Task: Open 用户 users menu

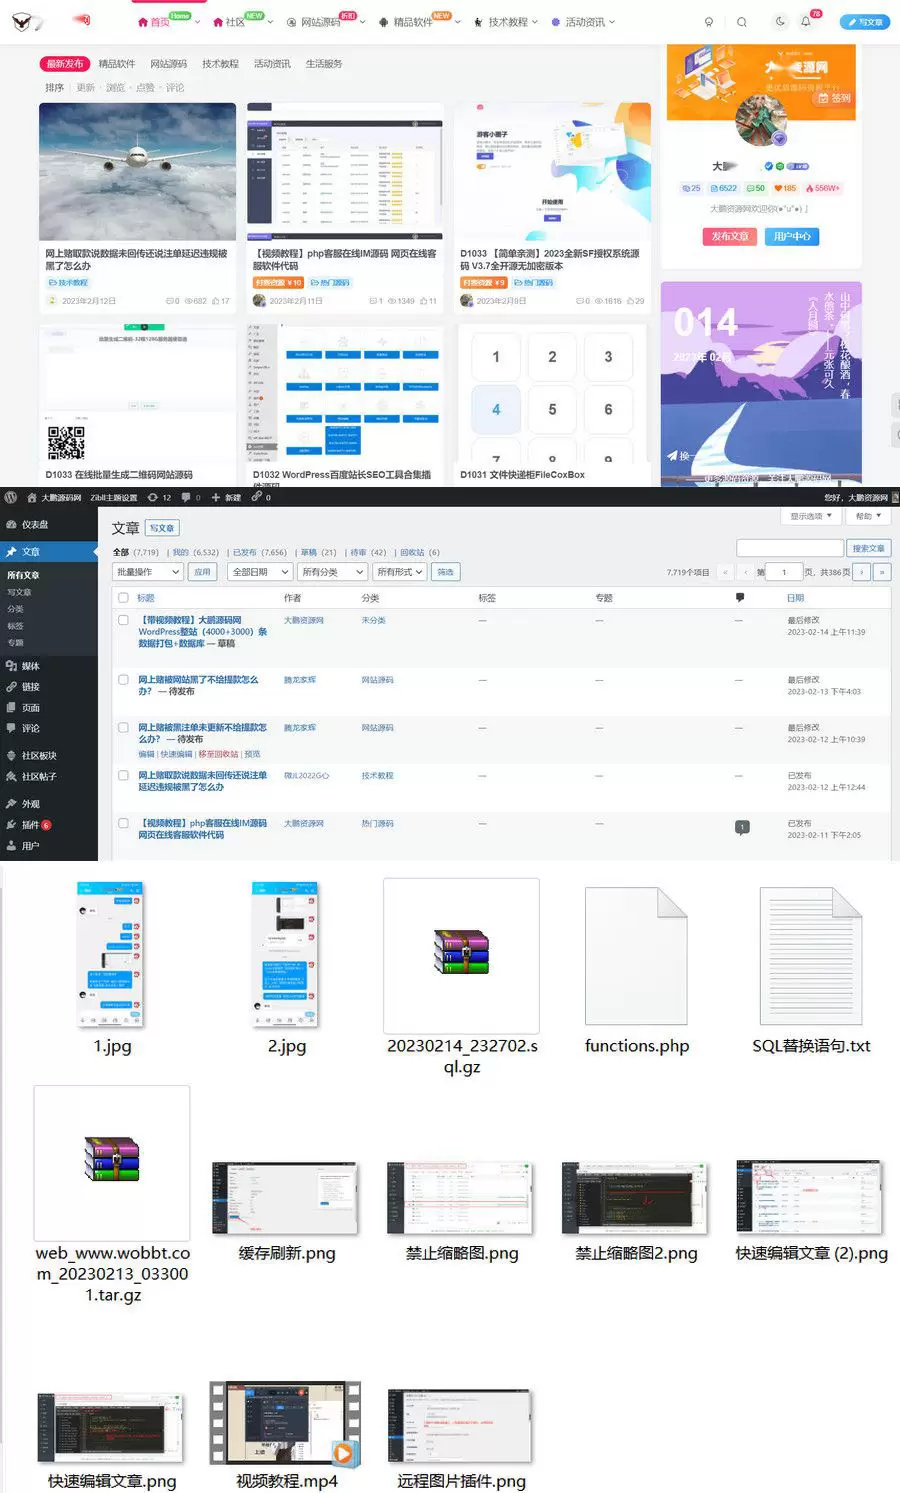Action: 49,846
